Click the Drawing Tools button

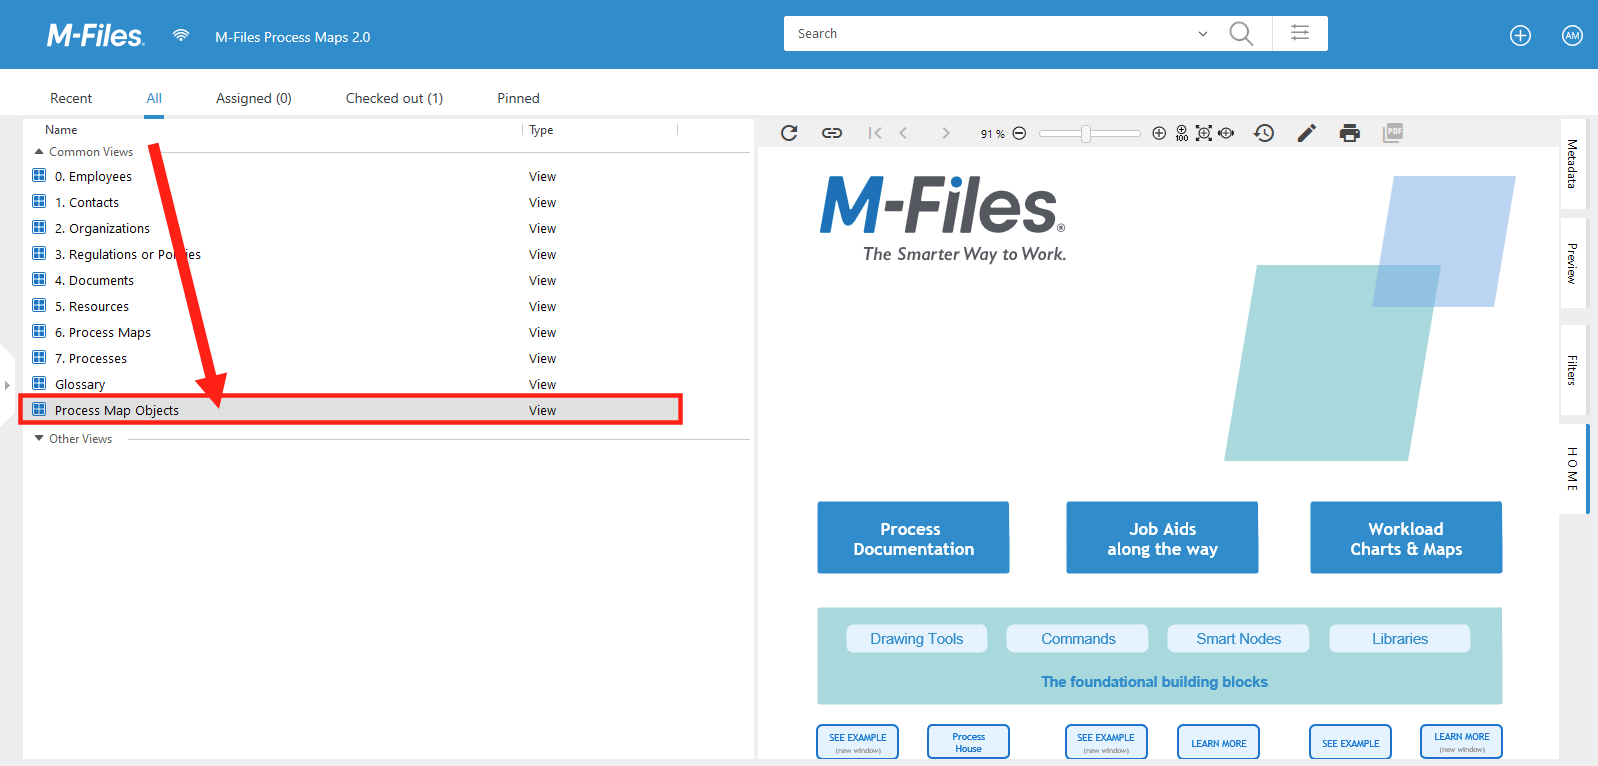click(x=916, y=639)
